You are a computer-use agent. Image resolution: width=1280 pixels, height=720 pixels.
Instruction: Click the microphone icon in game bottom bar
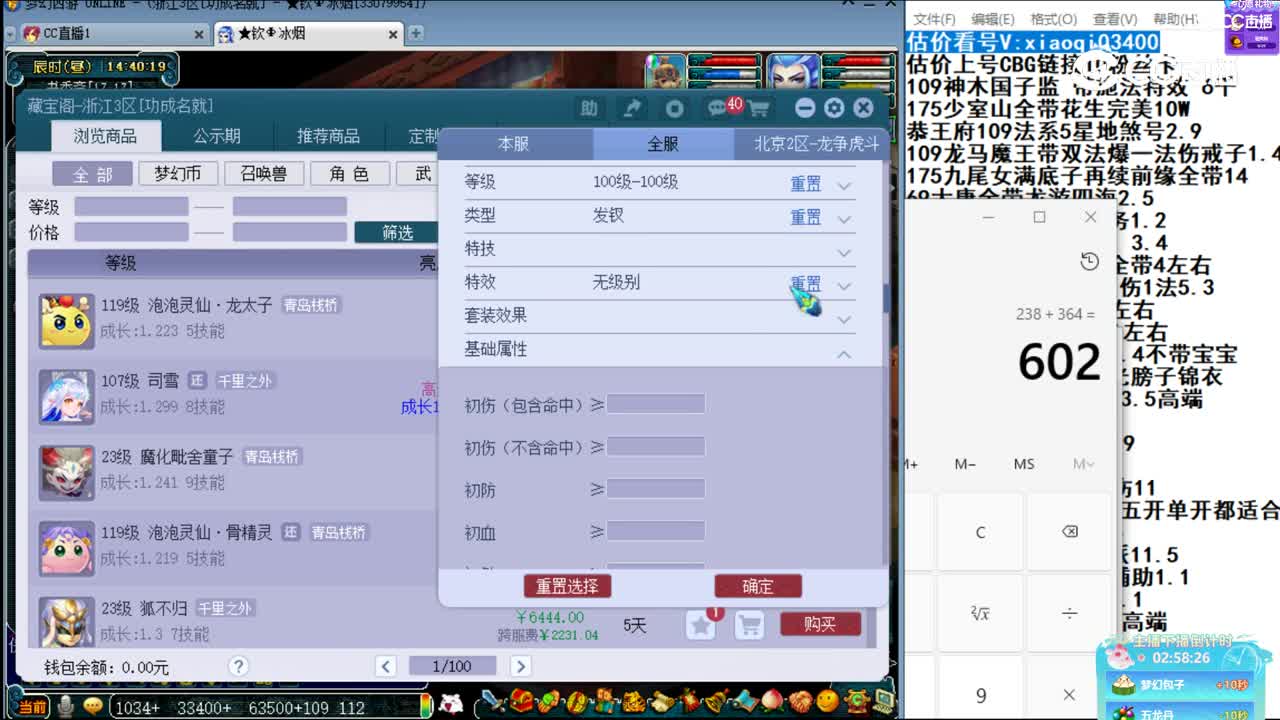click(66, 706)
